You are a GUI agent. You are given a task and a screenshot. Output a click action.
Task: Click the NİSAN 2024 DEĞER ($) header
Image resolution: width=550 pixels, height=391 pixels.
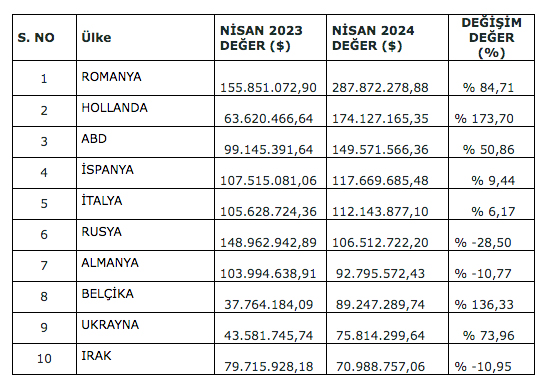click(373, 38)
